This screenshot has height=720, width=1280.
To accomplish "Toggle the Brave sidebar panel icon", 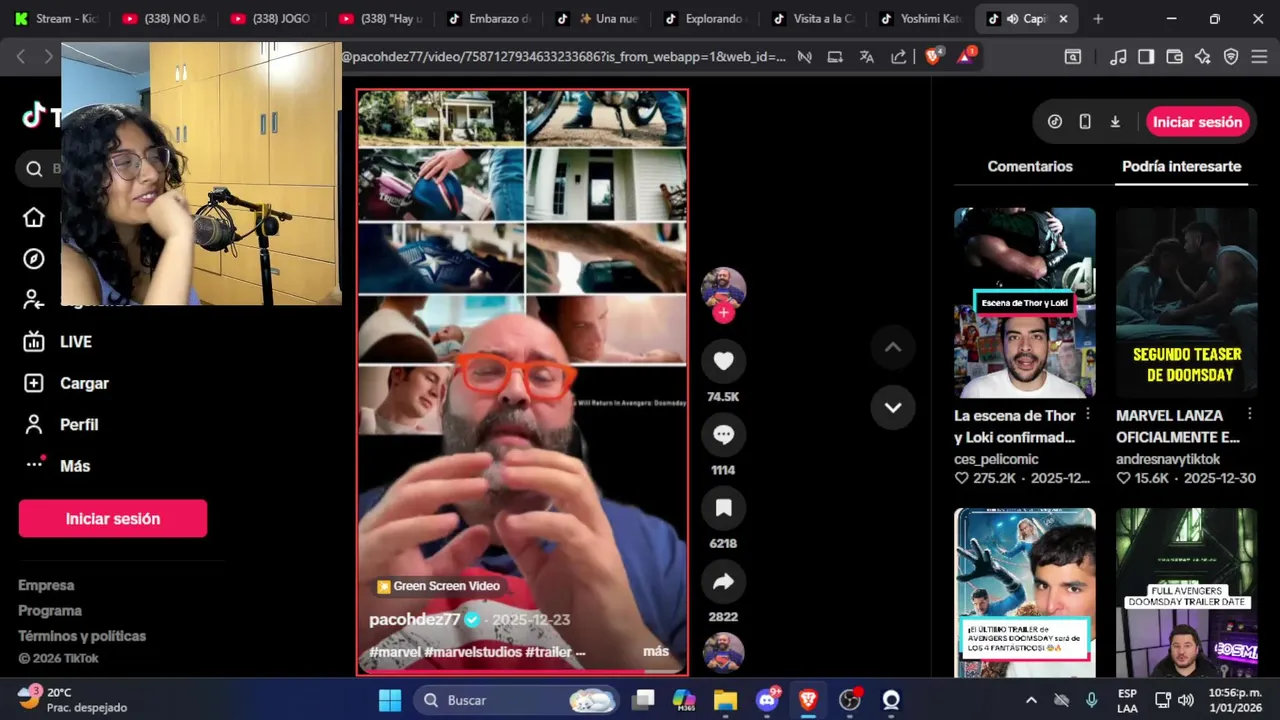I will coord(1147,57).
